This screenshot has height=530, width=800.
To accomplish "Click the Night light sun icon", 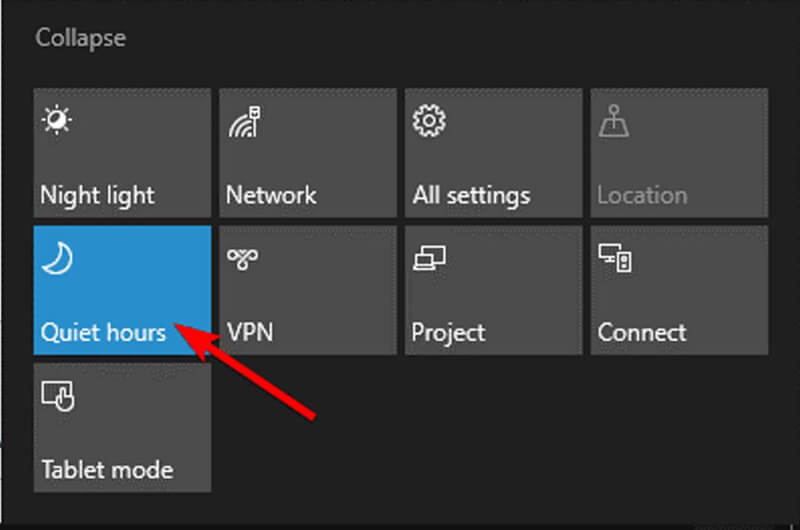I will (x=57, y=120).
